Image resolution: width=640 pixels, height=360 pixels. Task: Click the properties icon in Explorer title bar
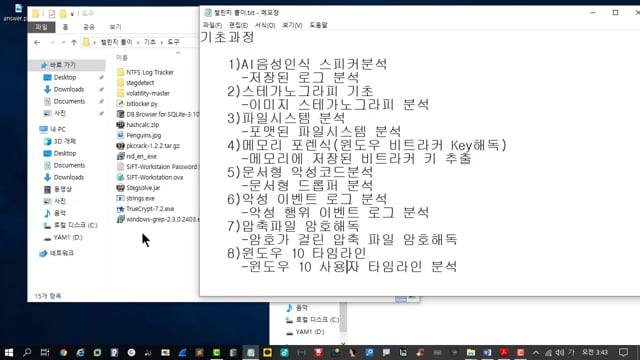(51, 14)
